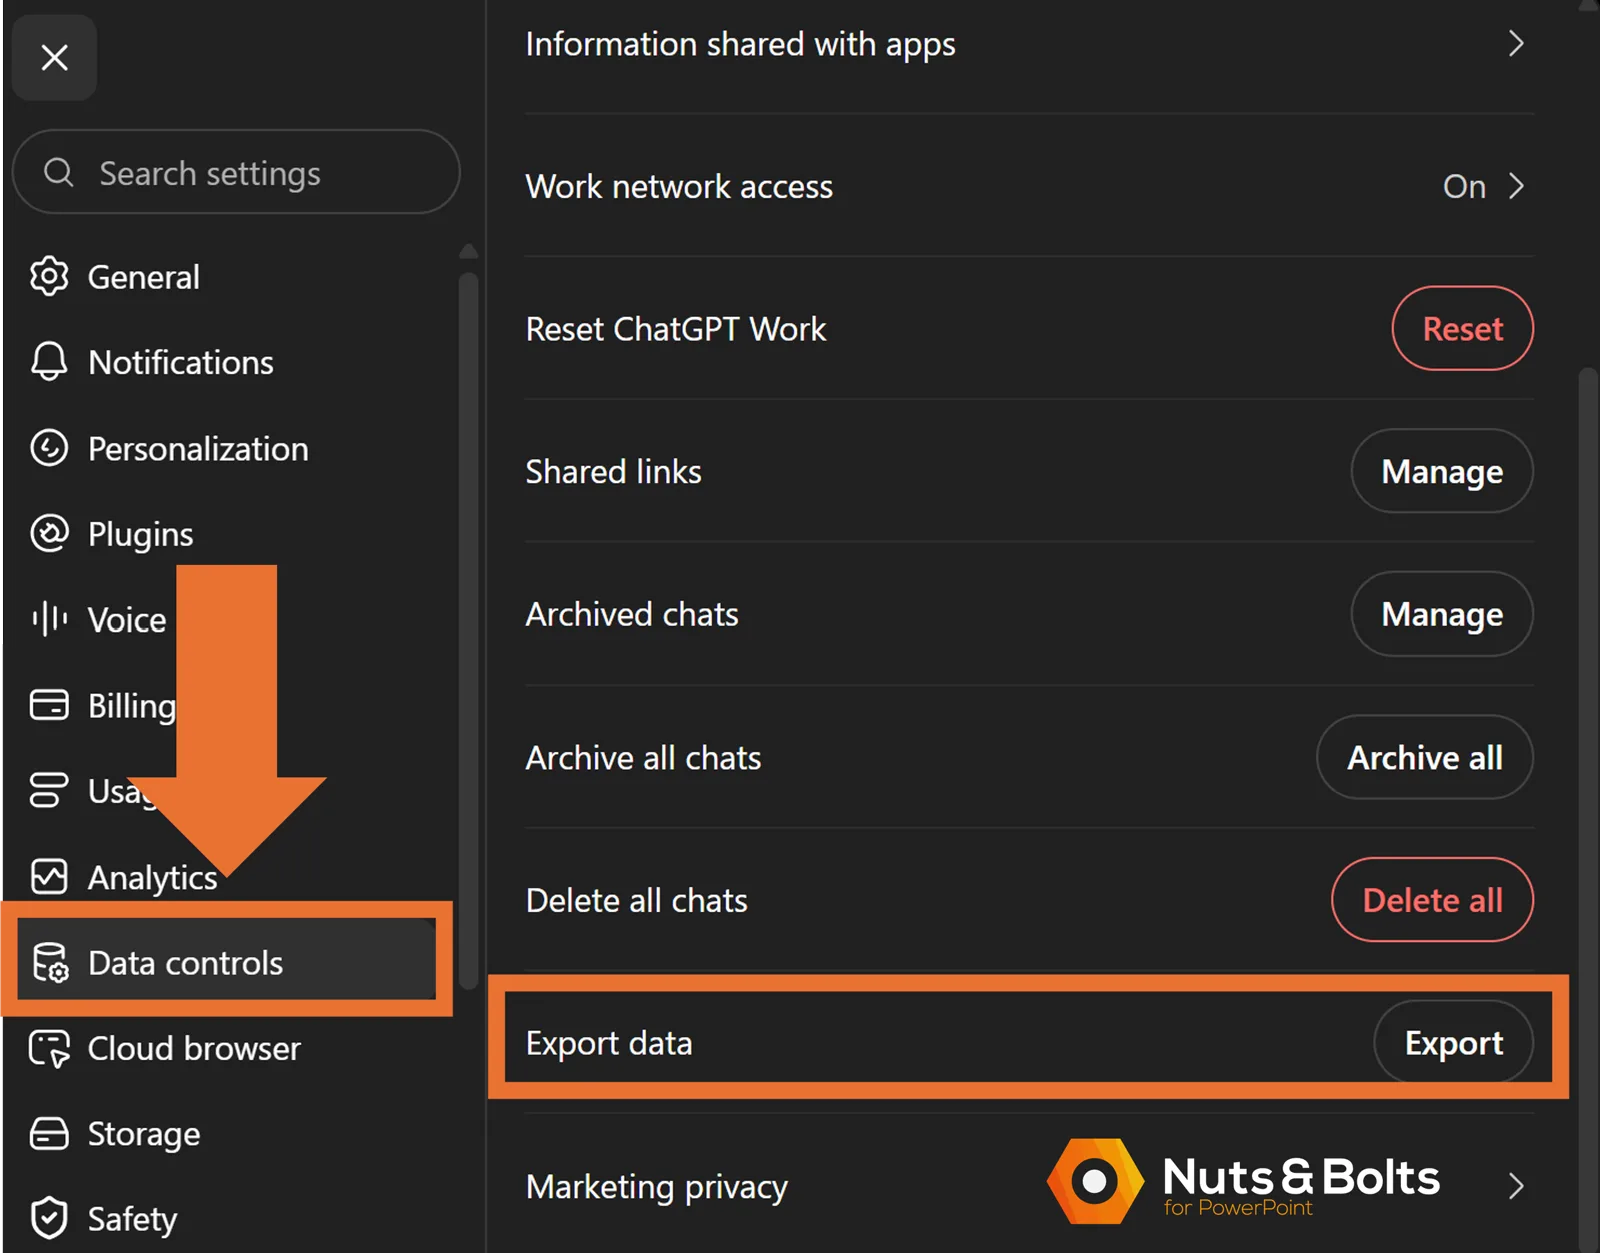Click the Export button
The image size is (1600, 1253).
click(1454, 1043)
